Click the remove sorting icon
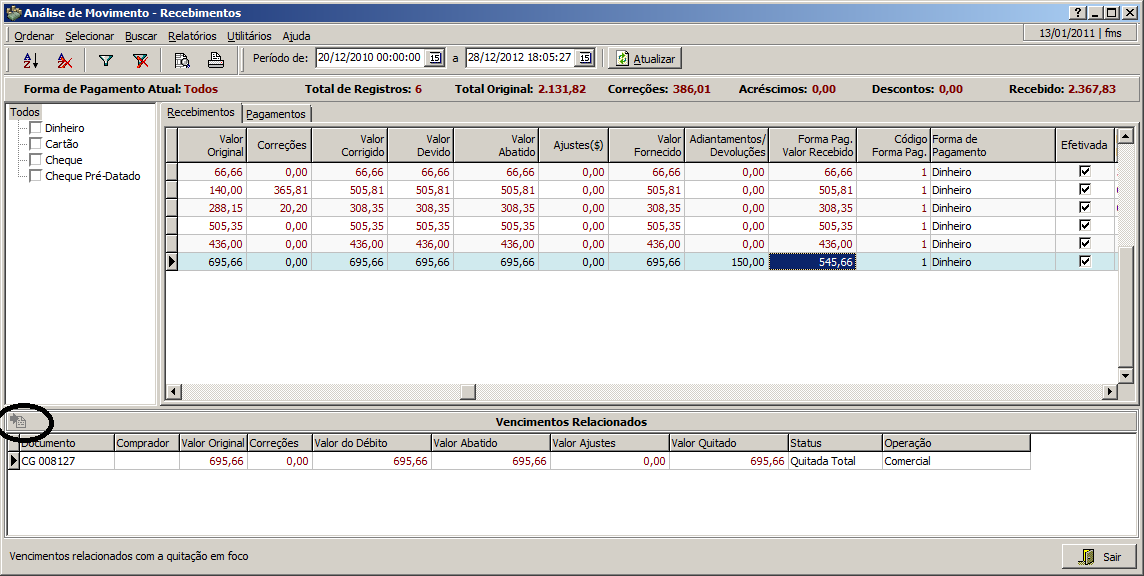This screenshot has height=576, width=1144. 65,59
